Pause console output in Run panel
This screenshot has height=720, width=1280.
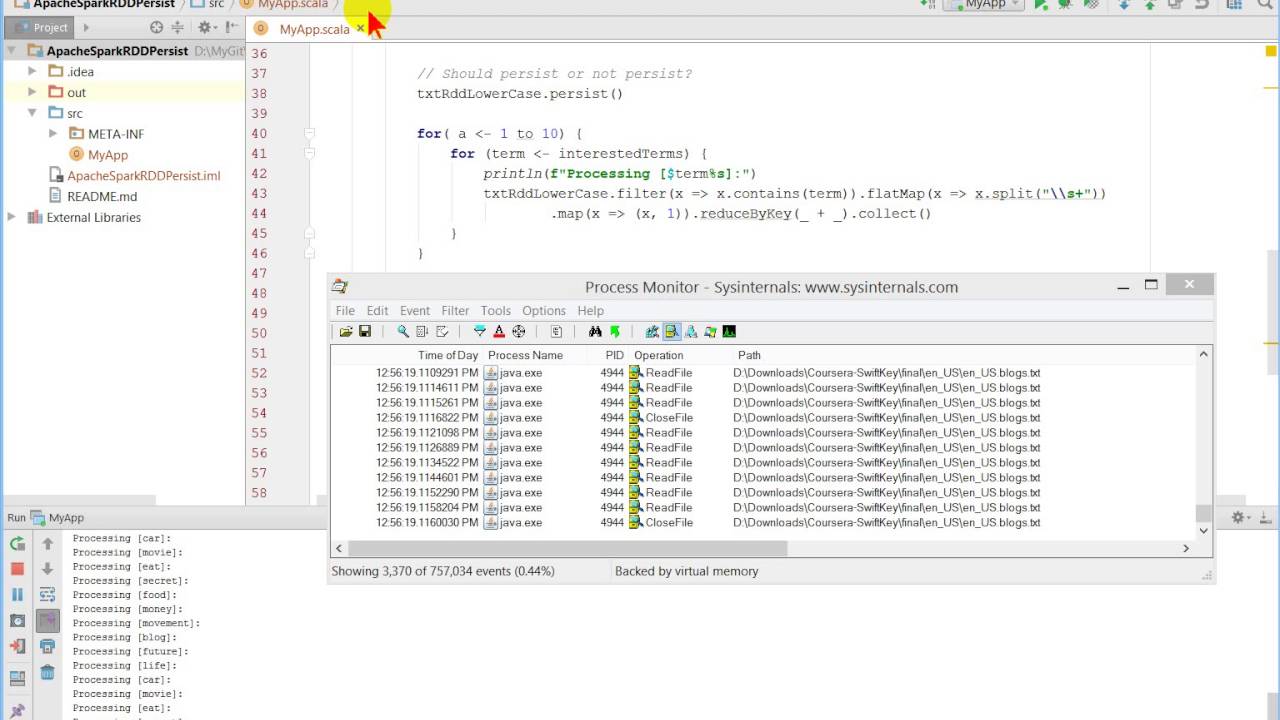pyautogui.click(x=17, y=594)
